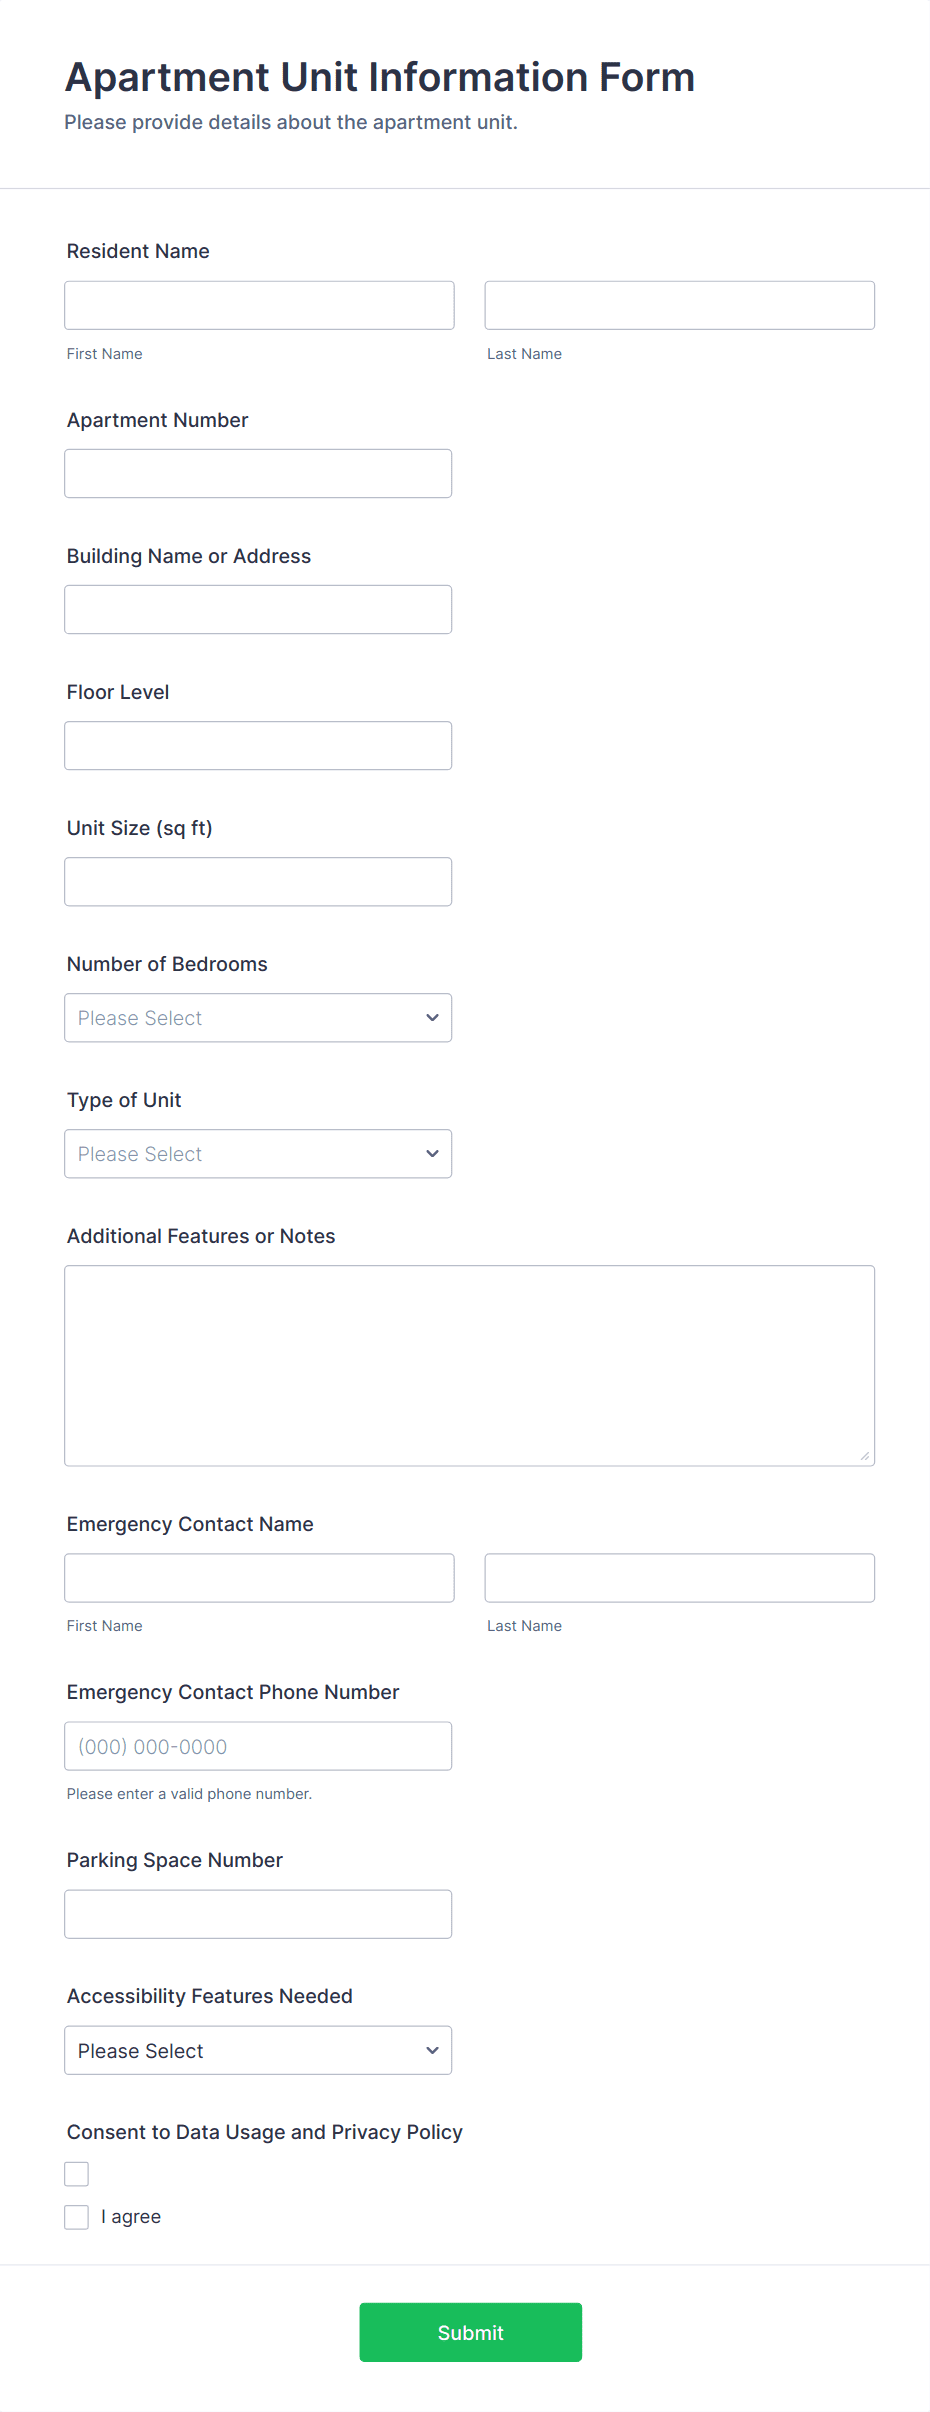930x2412 pixels.
Task: Click the Resident Last Name field
Action: click(x=679, y=305)
